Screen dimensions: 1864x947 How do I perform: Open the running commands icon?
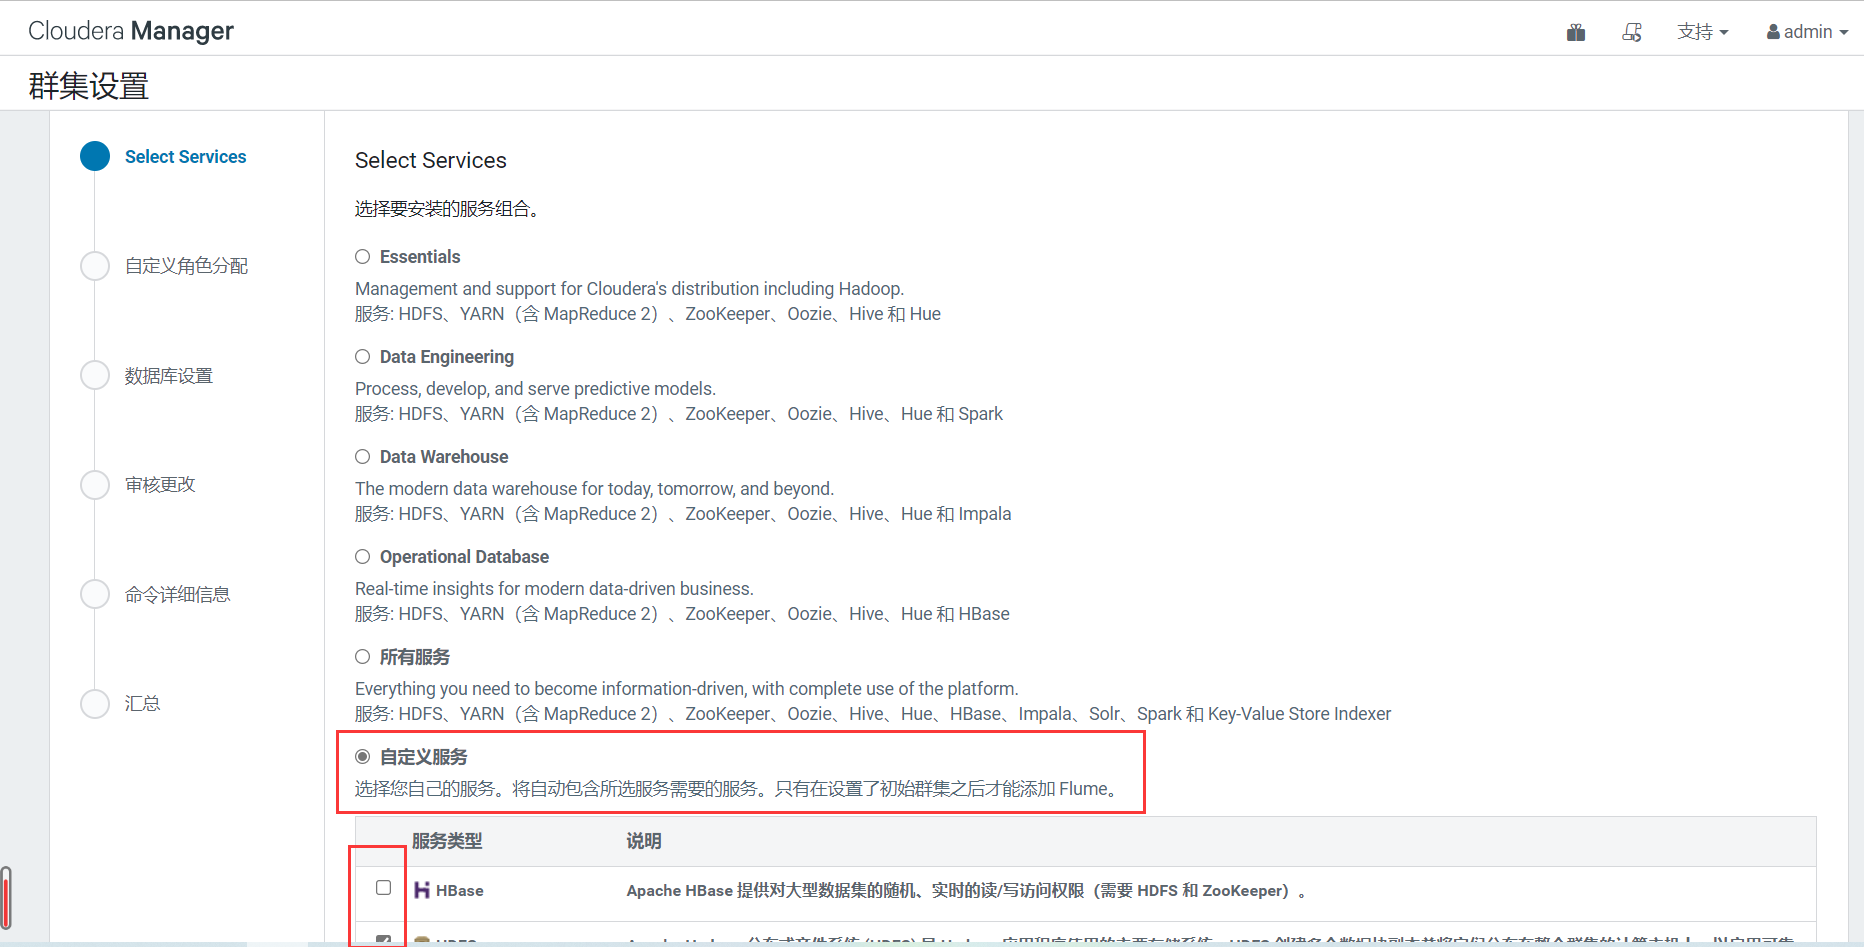pos(1632,32)
